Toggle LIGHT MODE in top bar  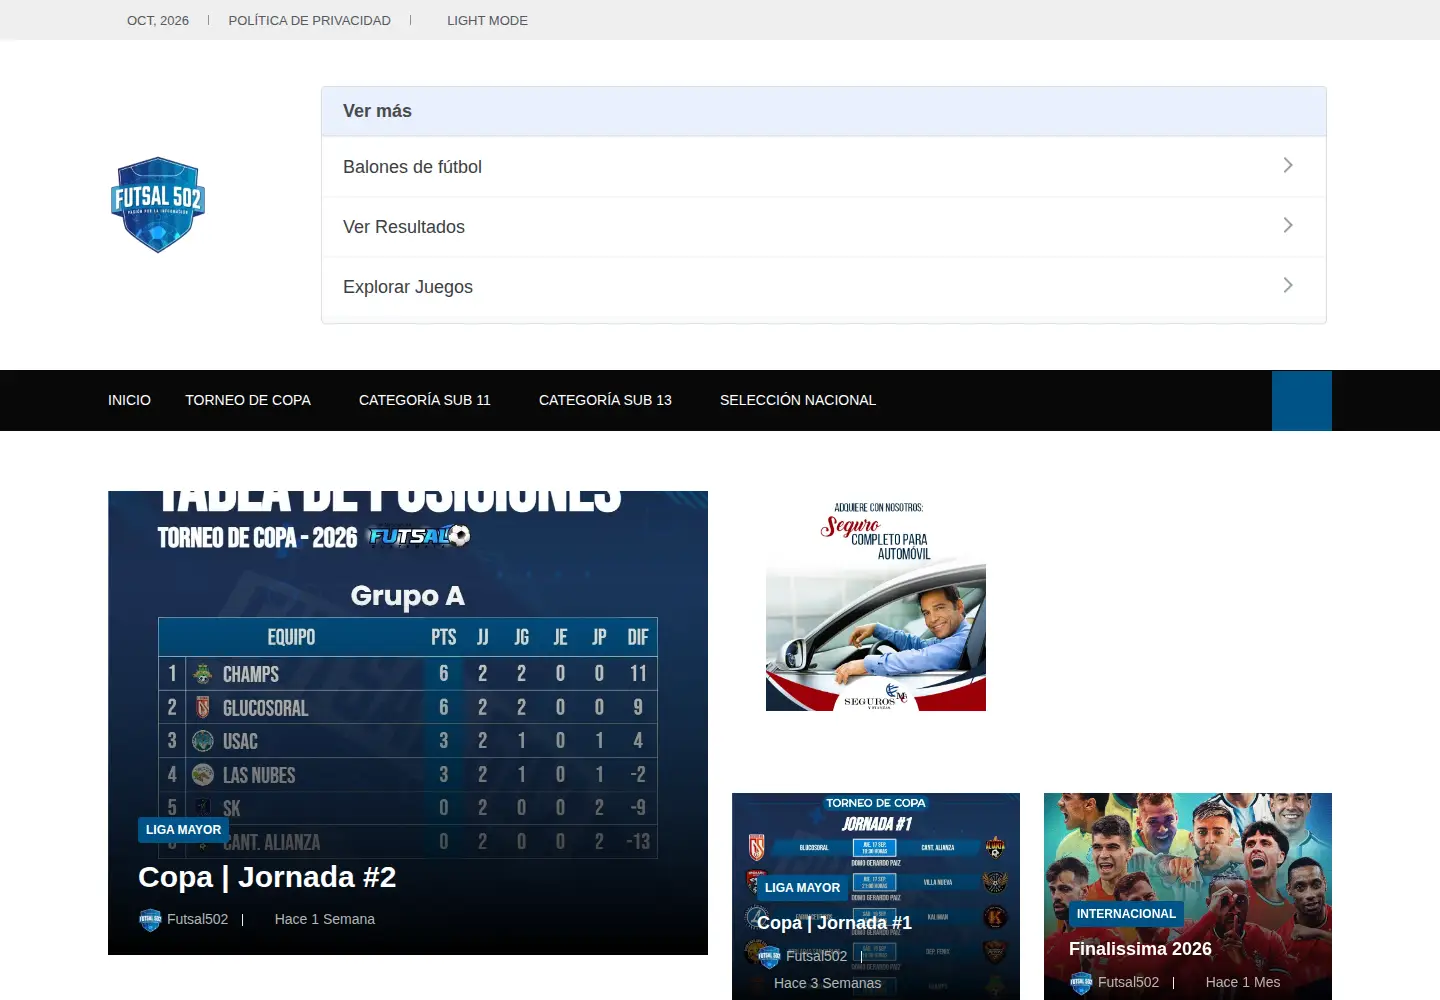coord(487,20)
